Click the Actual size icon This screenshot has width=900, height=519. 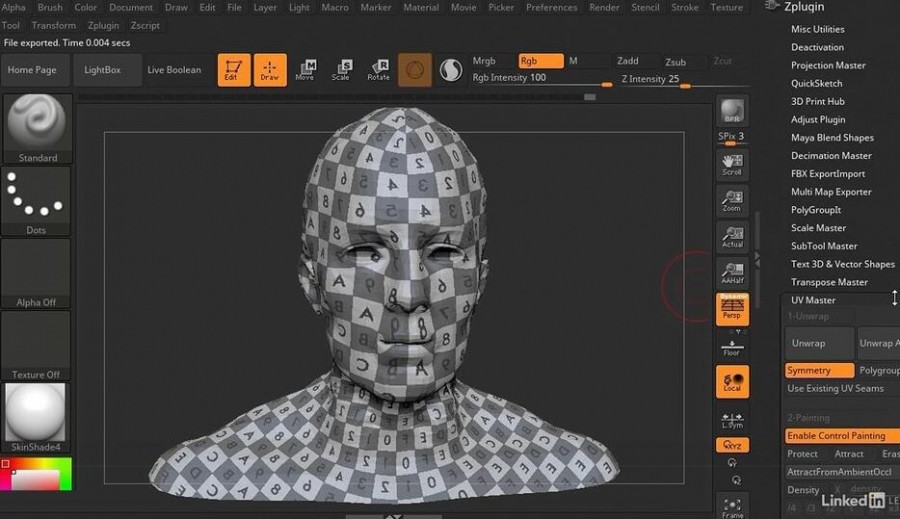(x=732, y=237)
